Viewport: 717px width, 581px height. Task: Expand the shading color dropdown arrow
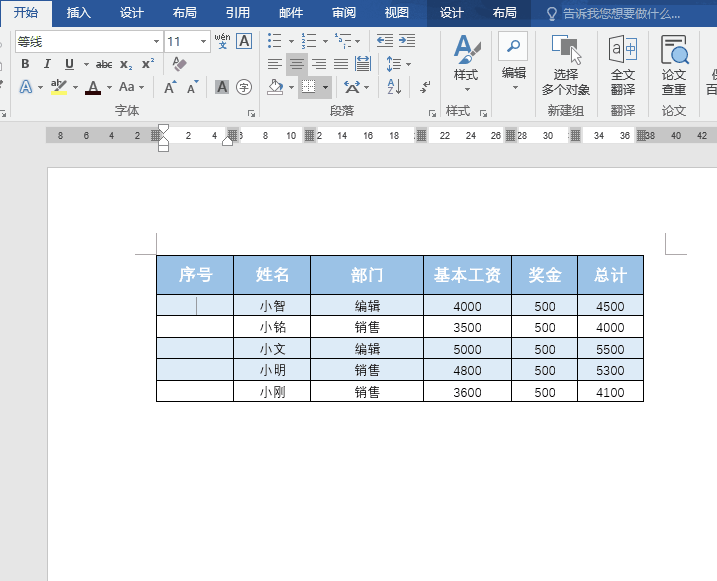click(x=291, y=87)
